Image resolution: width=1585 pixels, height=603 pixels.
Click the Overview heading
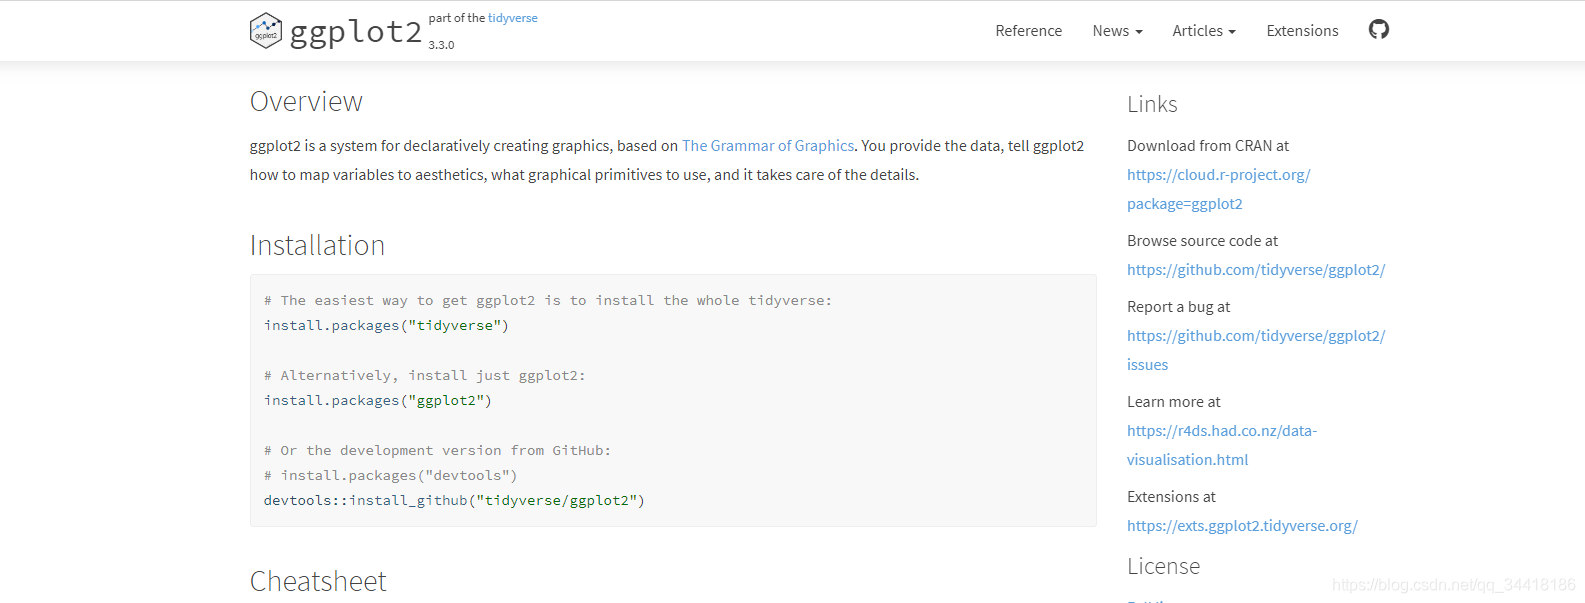(306, 102)
